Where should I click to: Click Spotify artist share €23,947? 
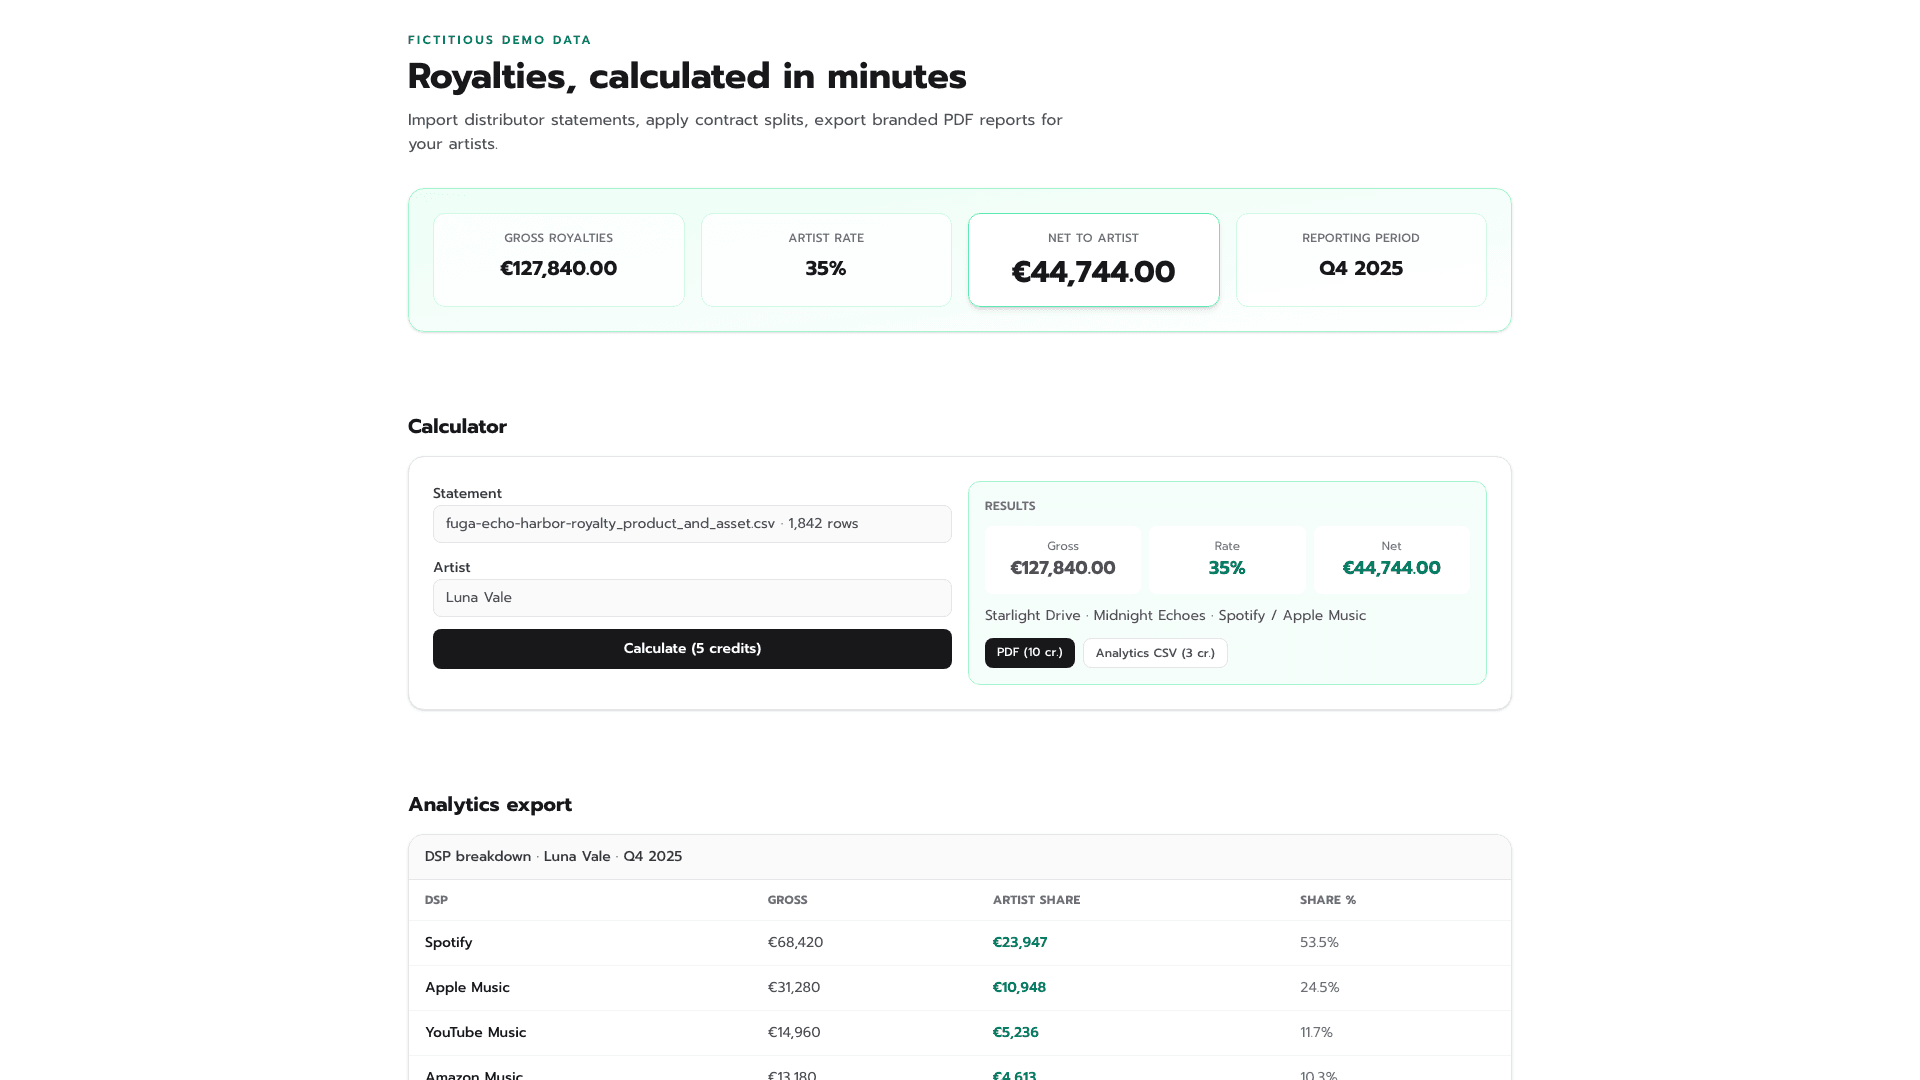[x=1020, y=943]
